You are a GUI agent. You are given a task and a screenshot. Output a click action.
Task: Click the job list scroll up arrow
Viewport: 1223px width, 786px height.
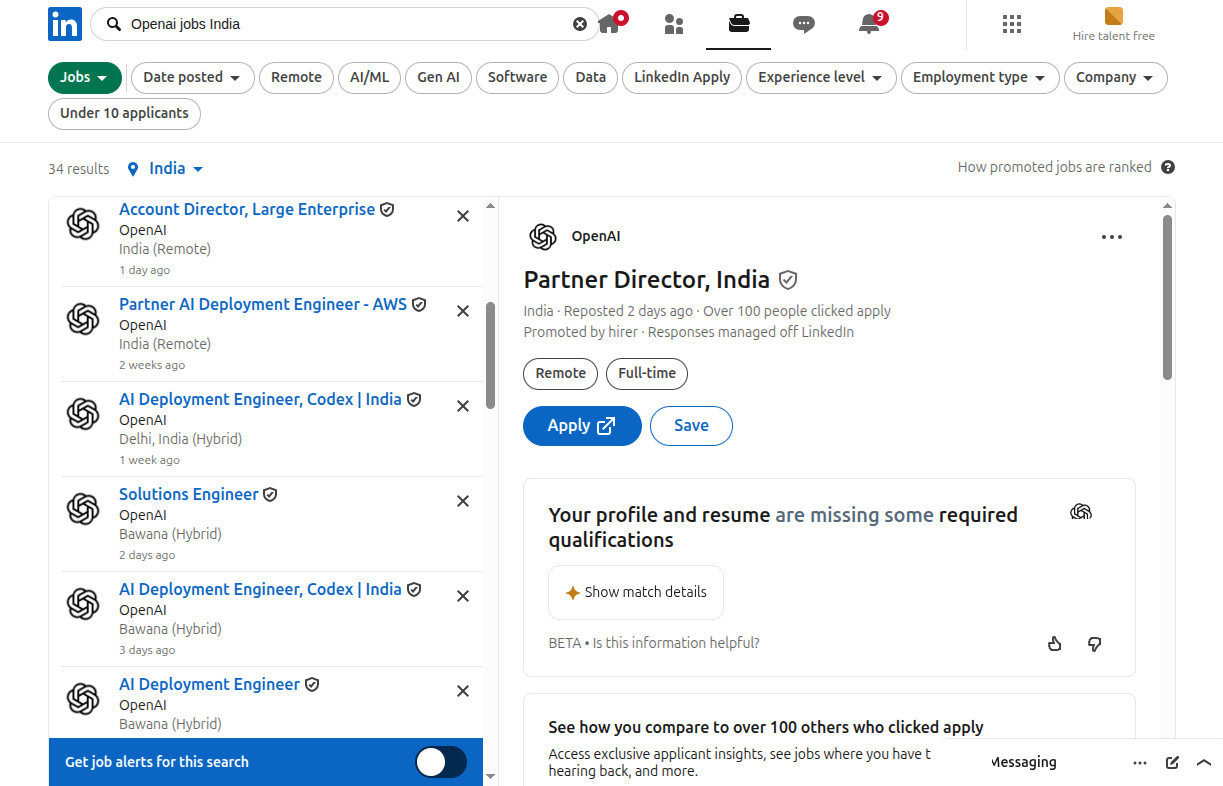pos(490,206)
